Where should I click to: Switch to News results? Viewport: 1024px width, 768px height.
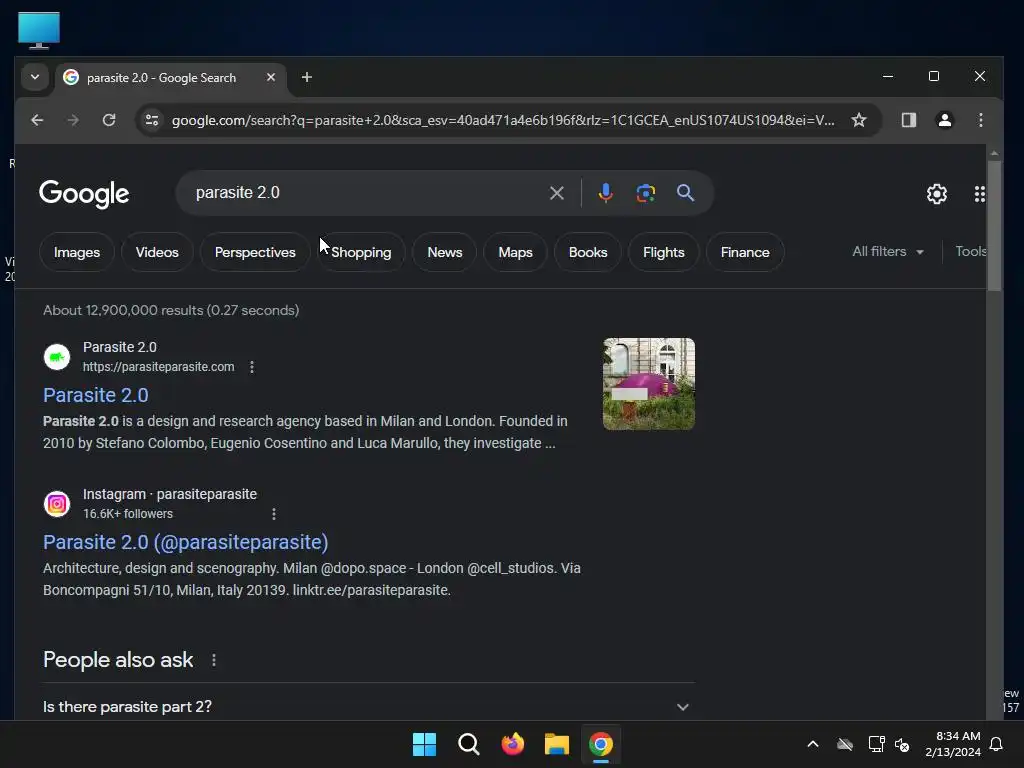445,252
